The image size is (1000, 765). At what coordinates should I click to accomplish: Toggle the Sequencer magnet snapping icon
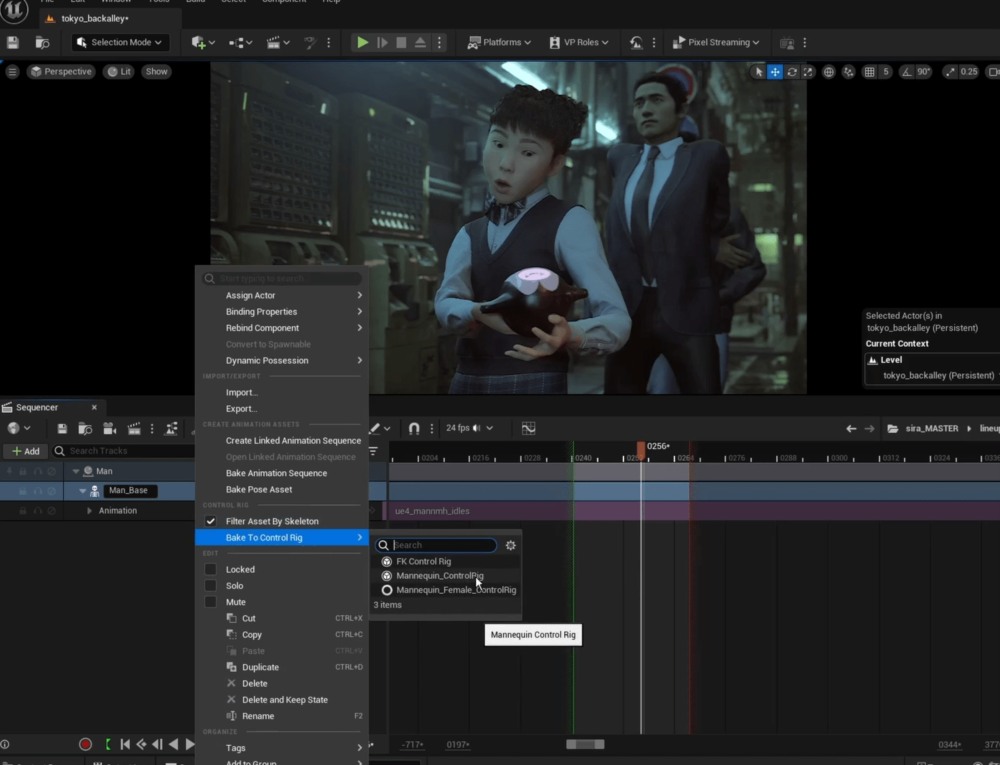[x=414, y=428]
